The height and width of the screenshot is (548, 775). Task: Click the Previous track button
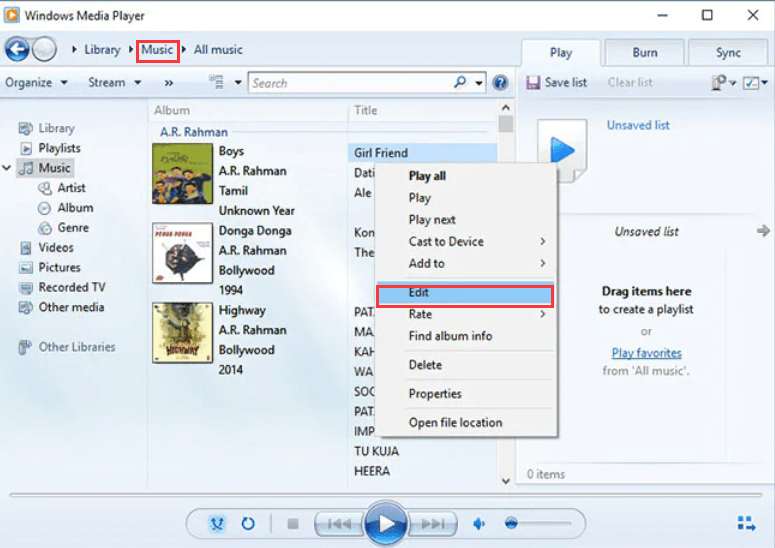(x=339, y=523)
